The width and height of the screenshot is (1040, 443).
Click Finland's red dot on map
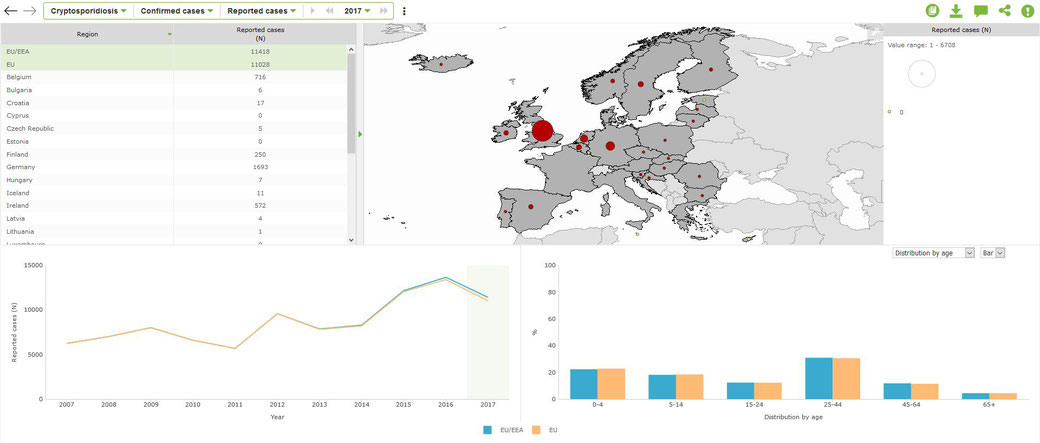pos(711,70)
